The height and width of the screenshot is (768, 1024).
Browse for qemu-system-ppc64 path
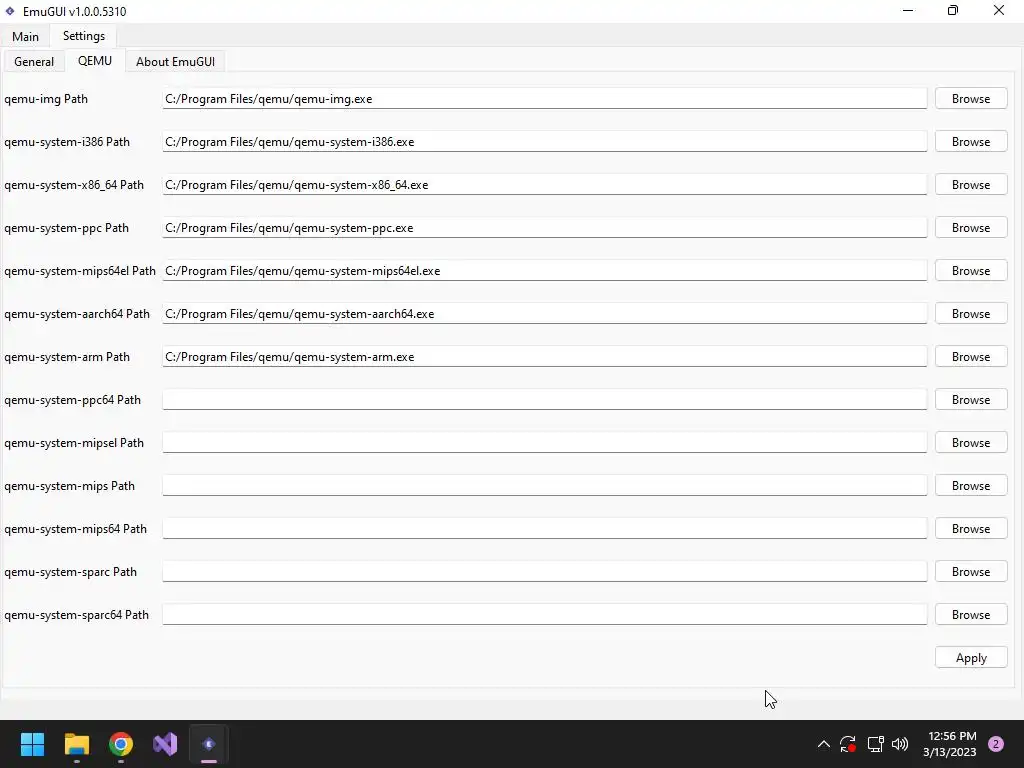pos(970,400)
